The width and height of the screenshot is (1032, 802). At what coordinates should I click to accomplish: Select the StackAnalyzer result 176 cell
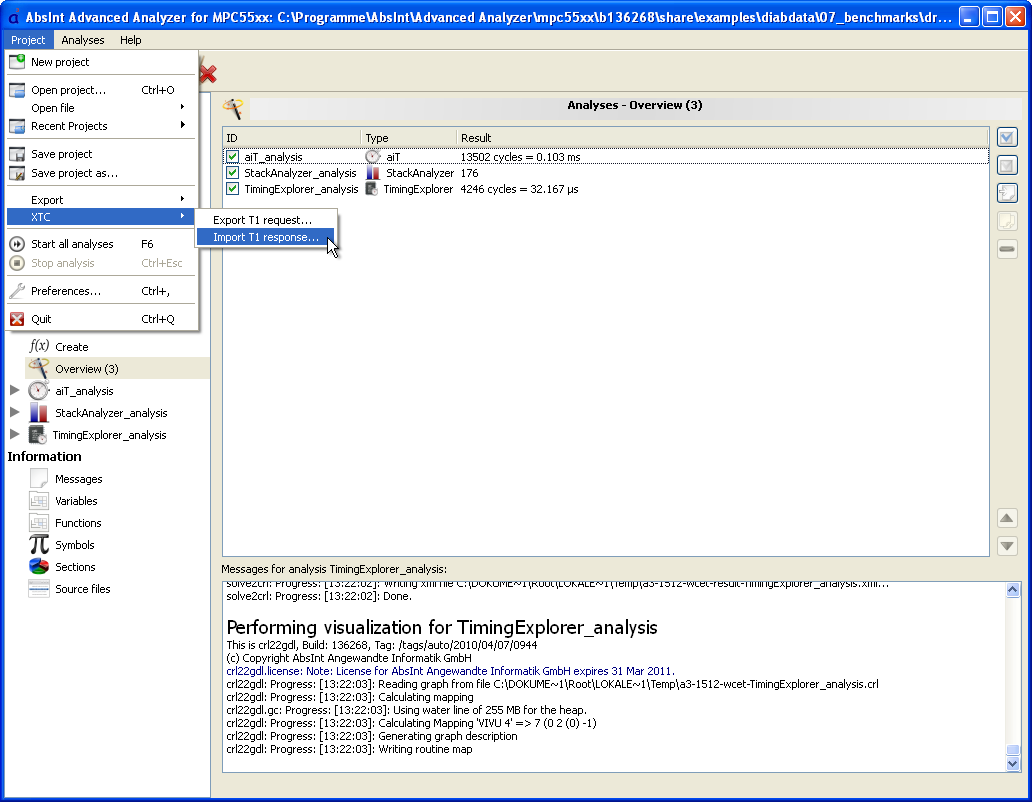469,173
